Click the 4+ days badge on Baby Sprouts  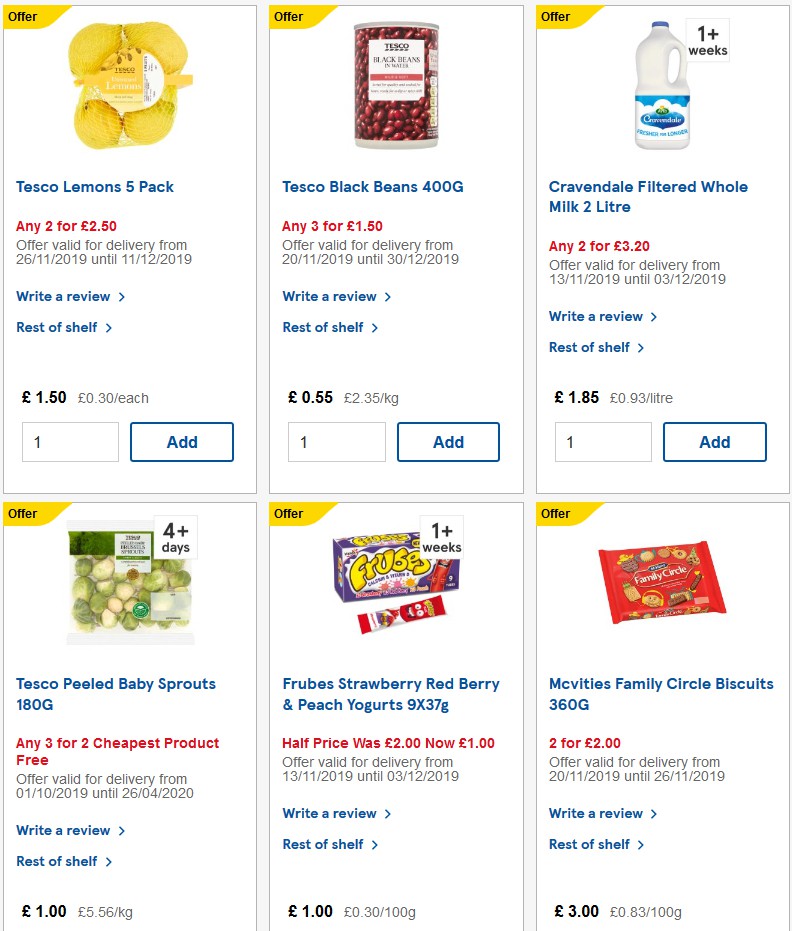click(175, 539)
